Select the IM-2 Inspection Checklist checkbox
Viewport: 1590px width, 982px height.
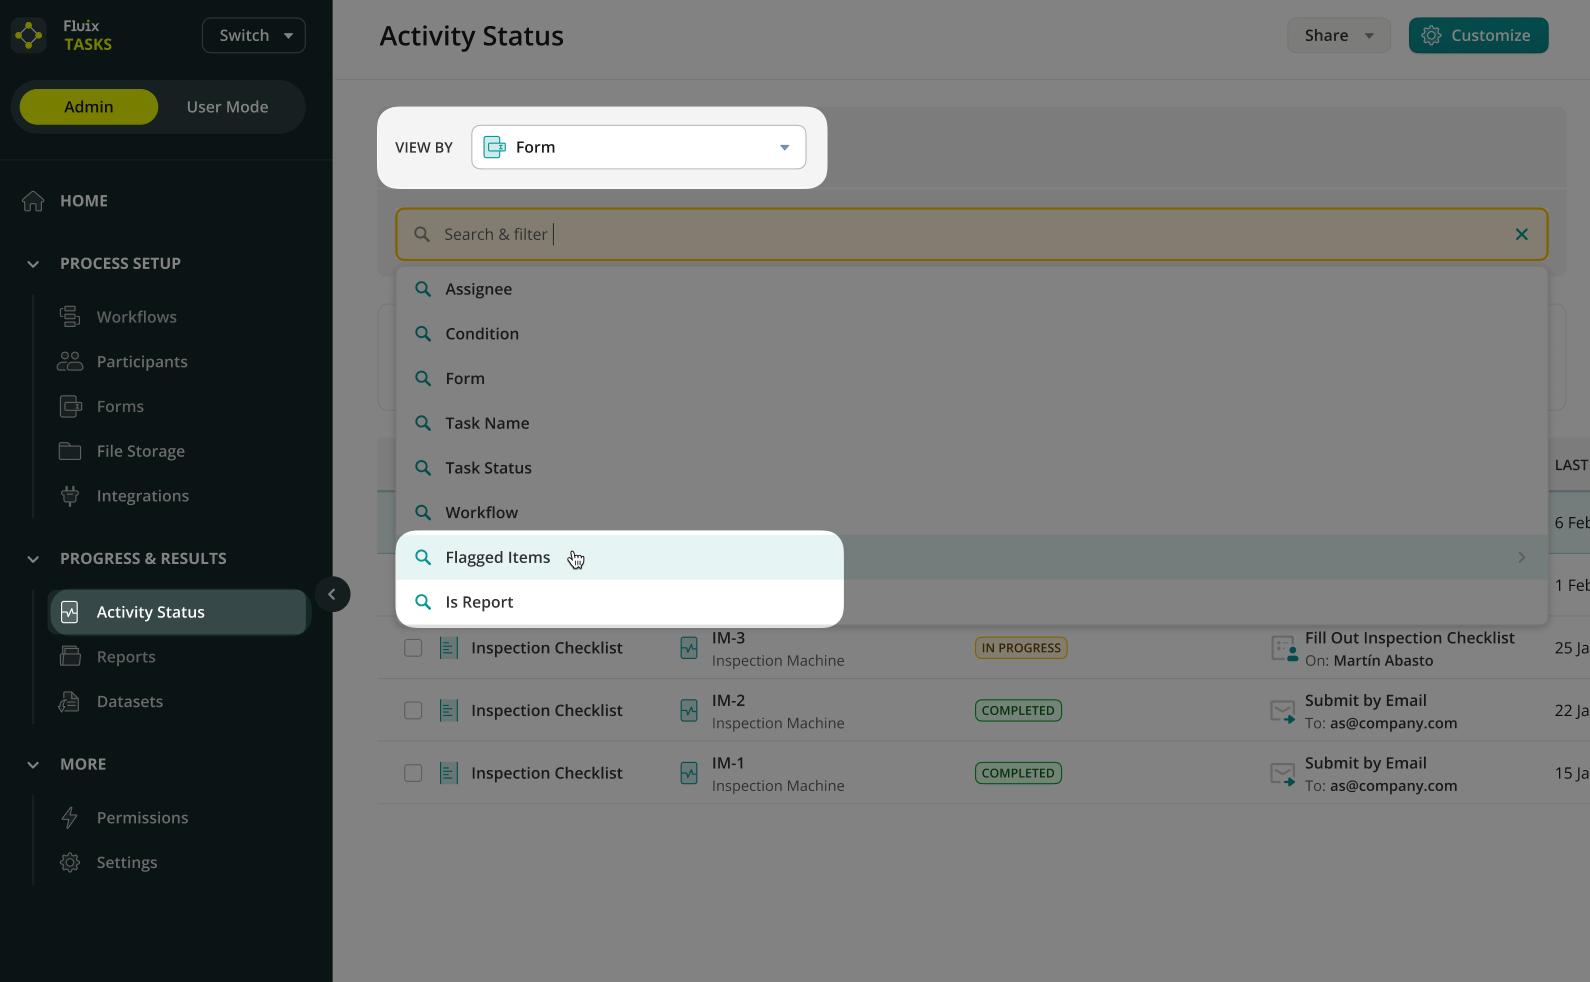click(x=413, y=711)
